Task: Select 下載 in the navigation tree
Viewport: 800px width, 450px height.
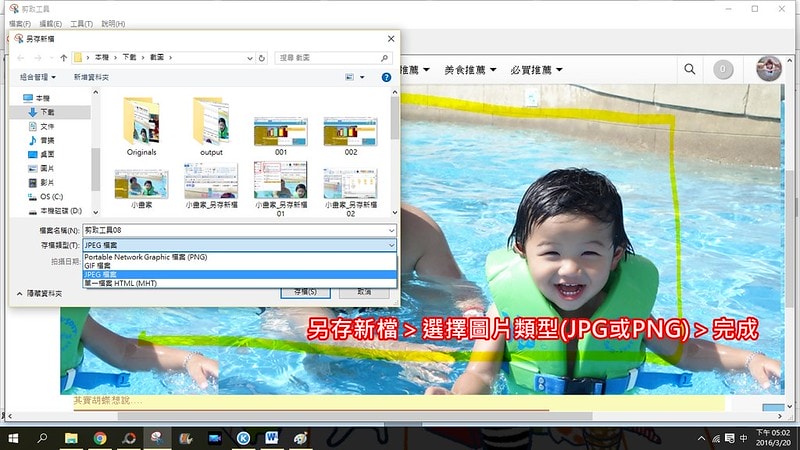Action: (x=47, y=113)
